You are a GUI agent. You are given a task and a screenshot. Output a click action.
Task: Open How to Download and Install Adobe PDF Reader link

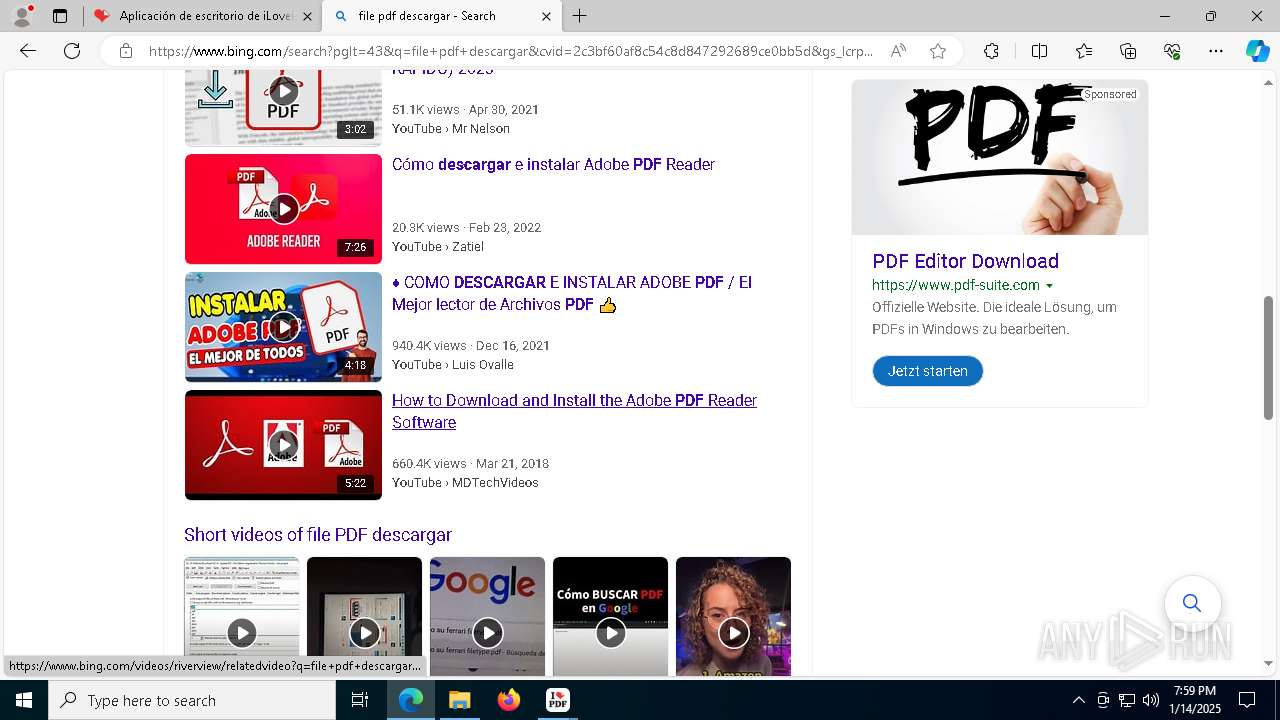pyautogui.click(x=574, y=411)
